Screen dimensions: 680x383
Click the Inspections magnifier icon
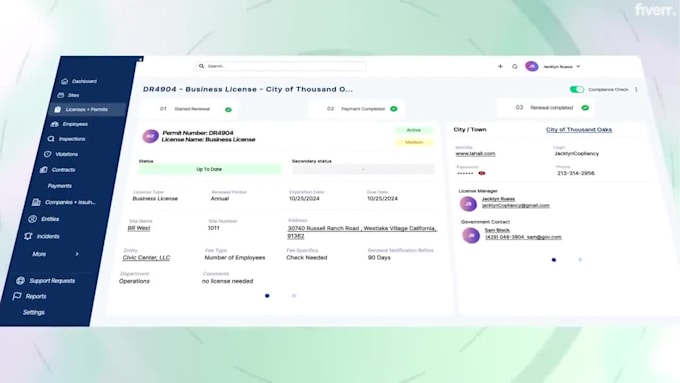[x=51, y=139]
